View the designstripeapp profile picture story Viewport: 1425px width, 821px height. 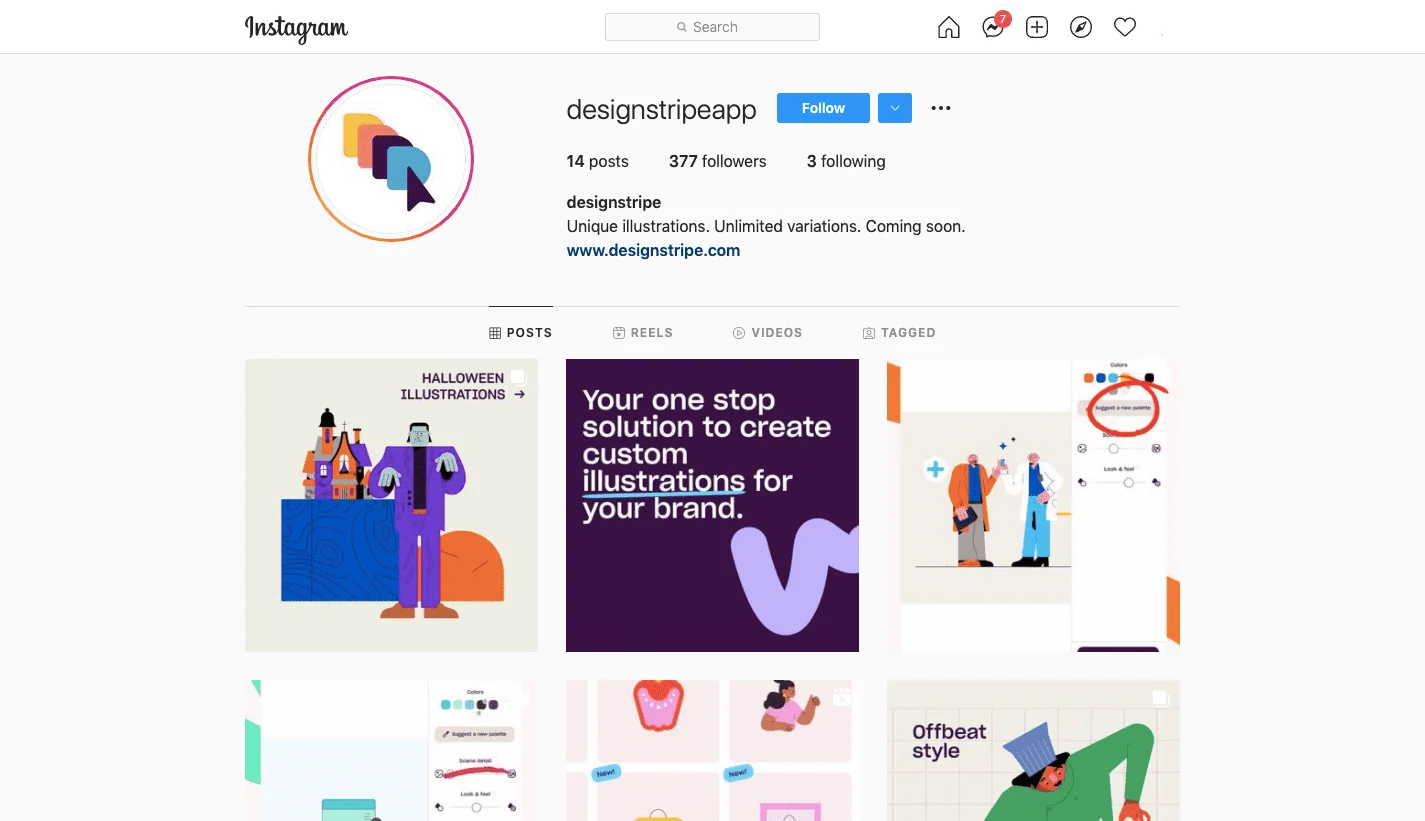coord(391,159)
